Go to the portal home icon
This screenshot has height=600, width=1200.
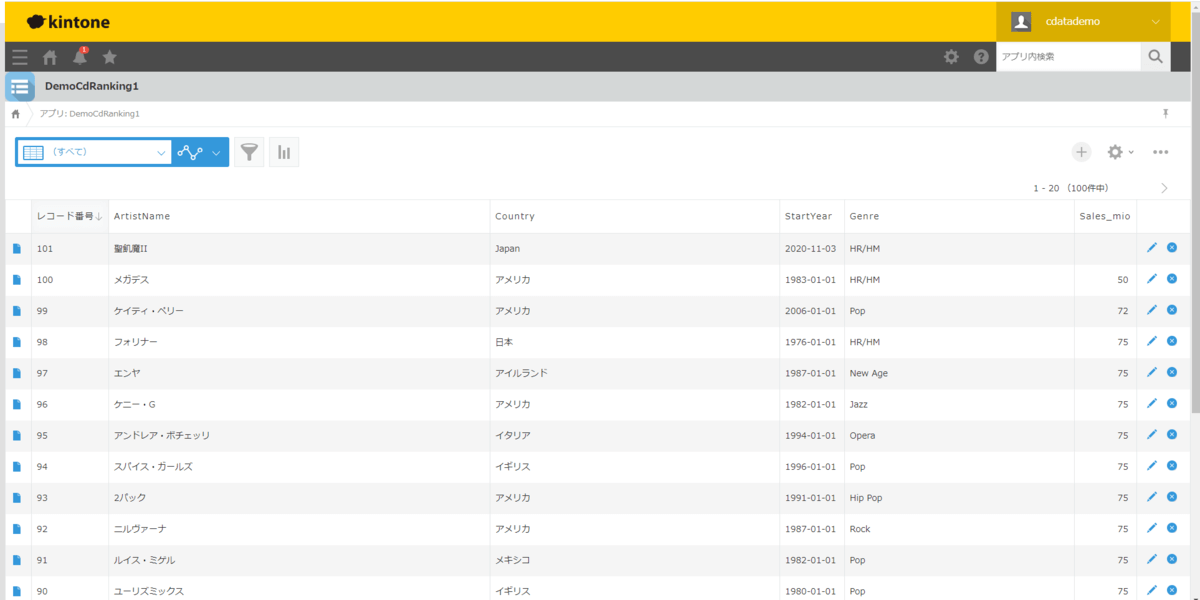pyautogui.click(x=50, y=57)
